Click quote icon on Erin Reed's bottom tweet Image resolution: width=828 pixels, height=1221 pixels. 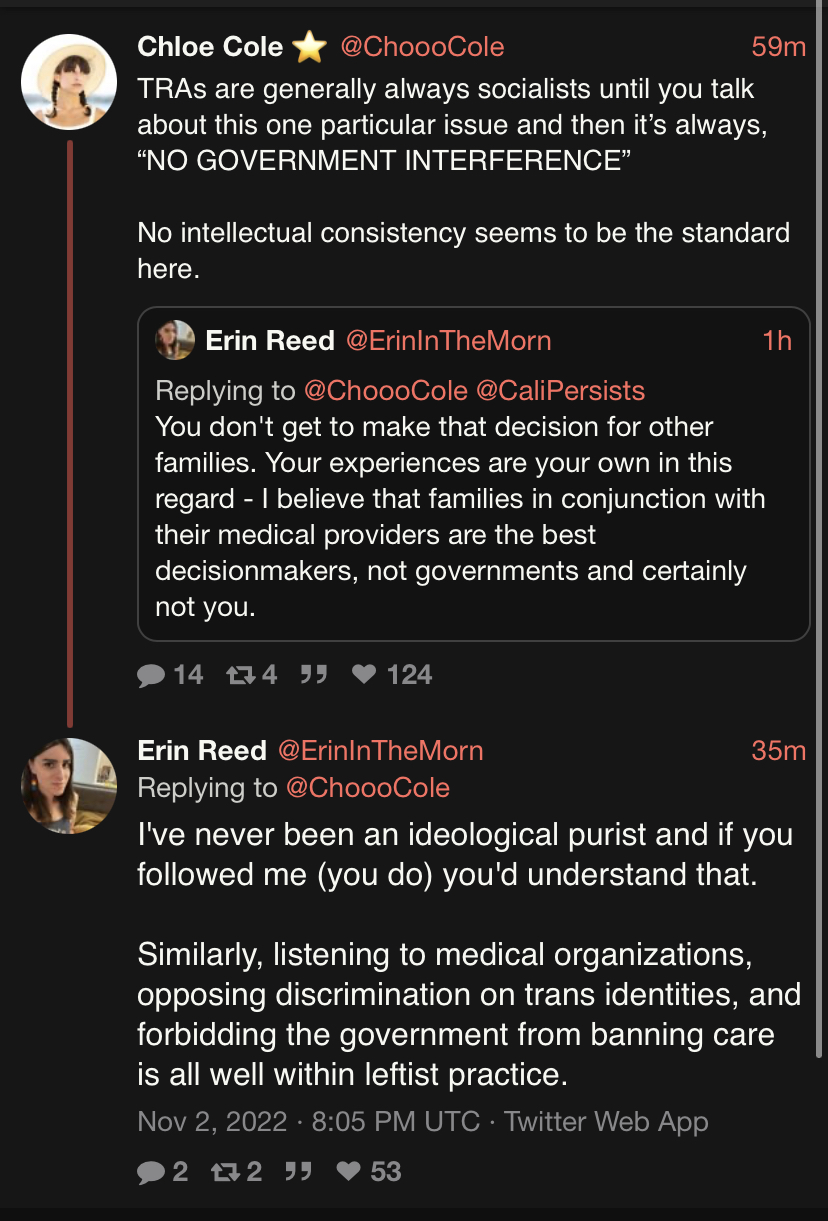(x=297, y=1171)
